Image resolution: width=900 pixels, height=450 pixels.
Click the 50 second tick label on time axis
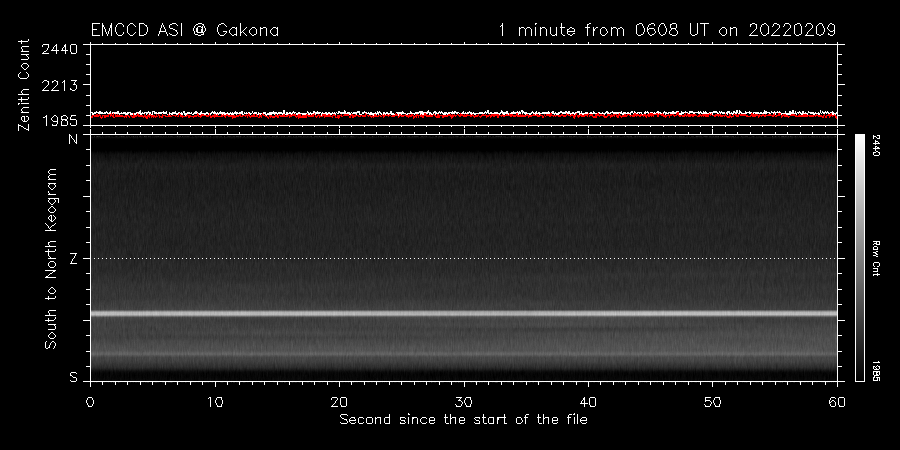tap(712, 402)
